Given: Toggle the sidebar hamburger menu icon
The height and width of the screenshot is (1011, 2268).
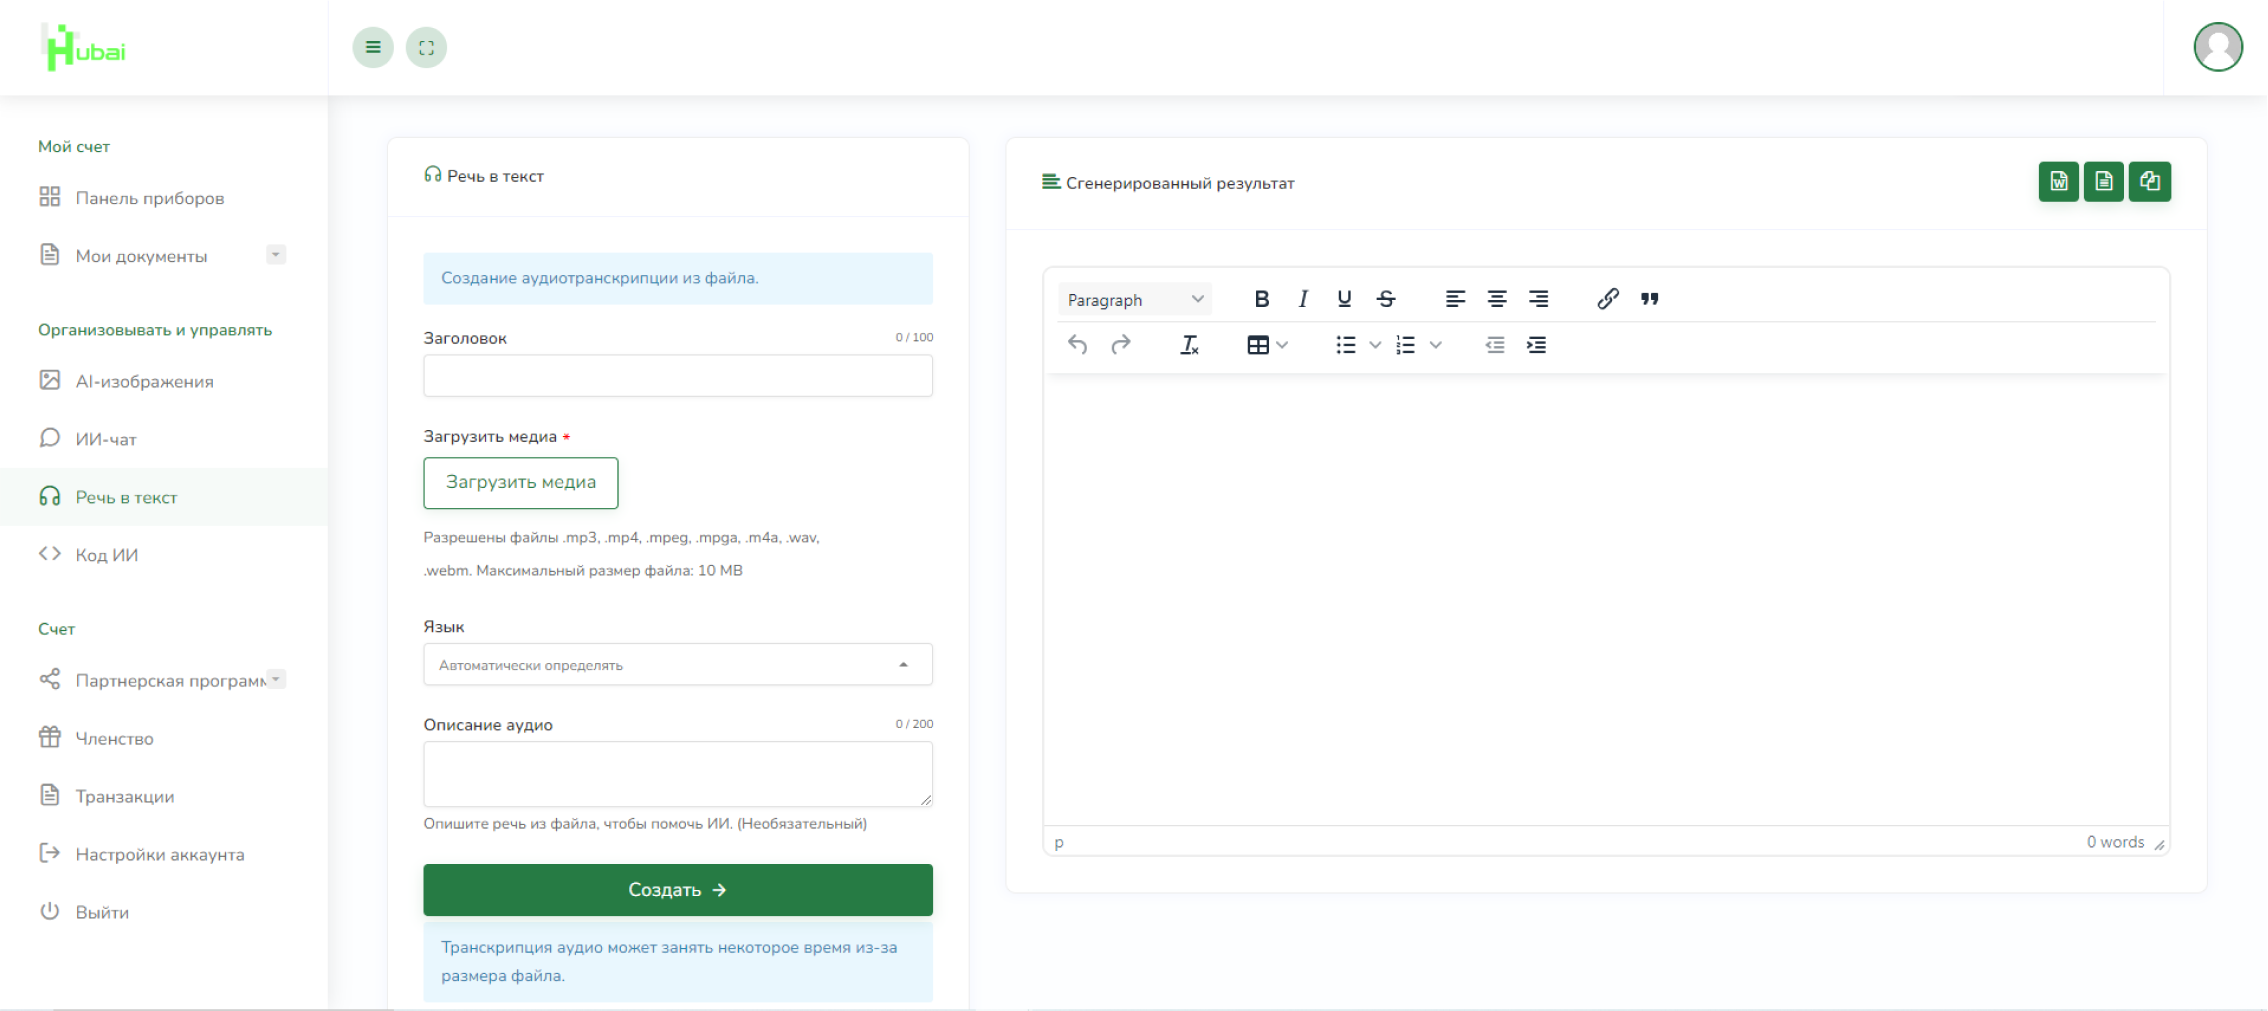Looking at the screenshot, I should click(x=373, y=47).
